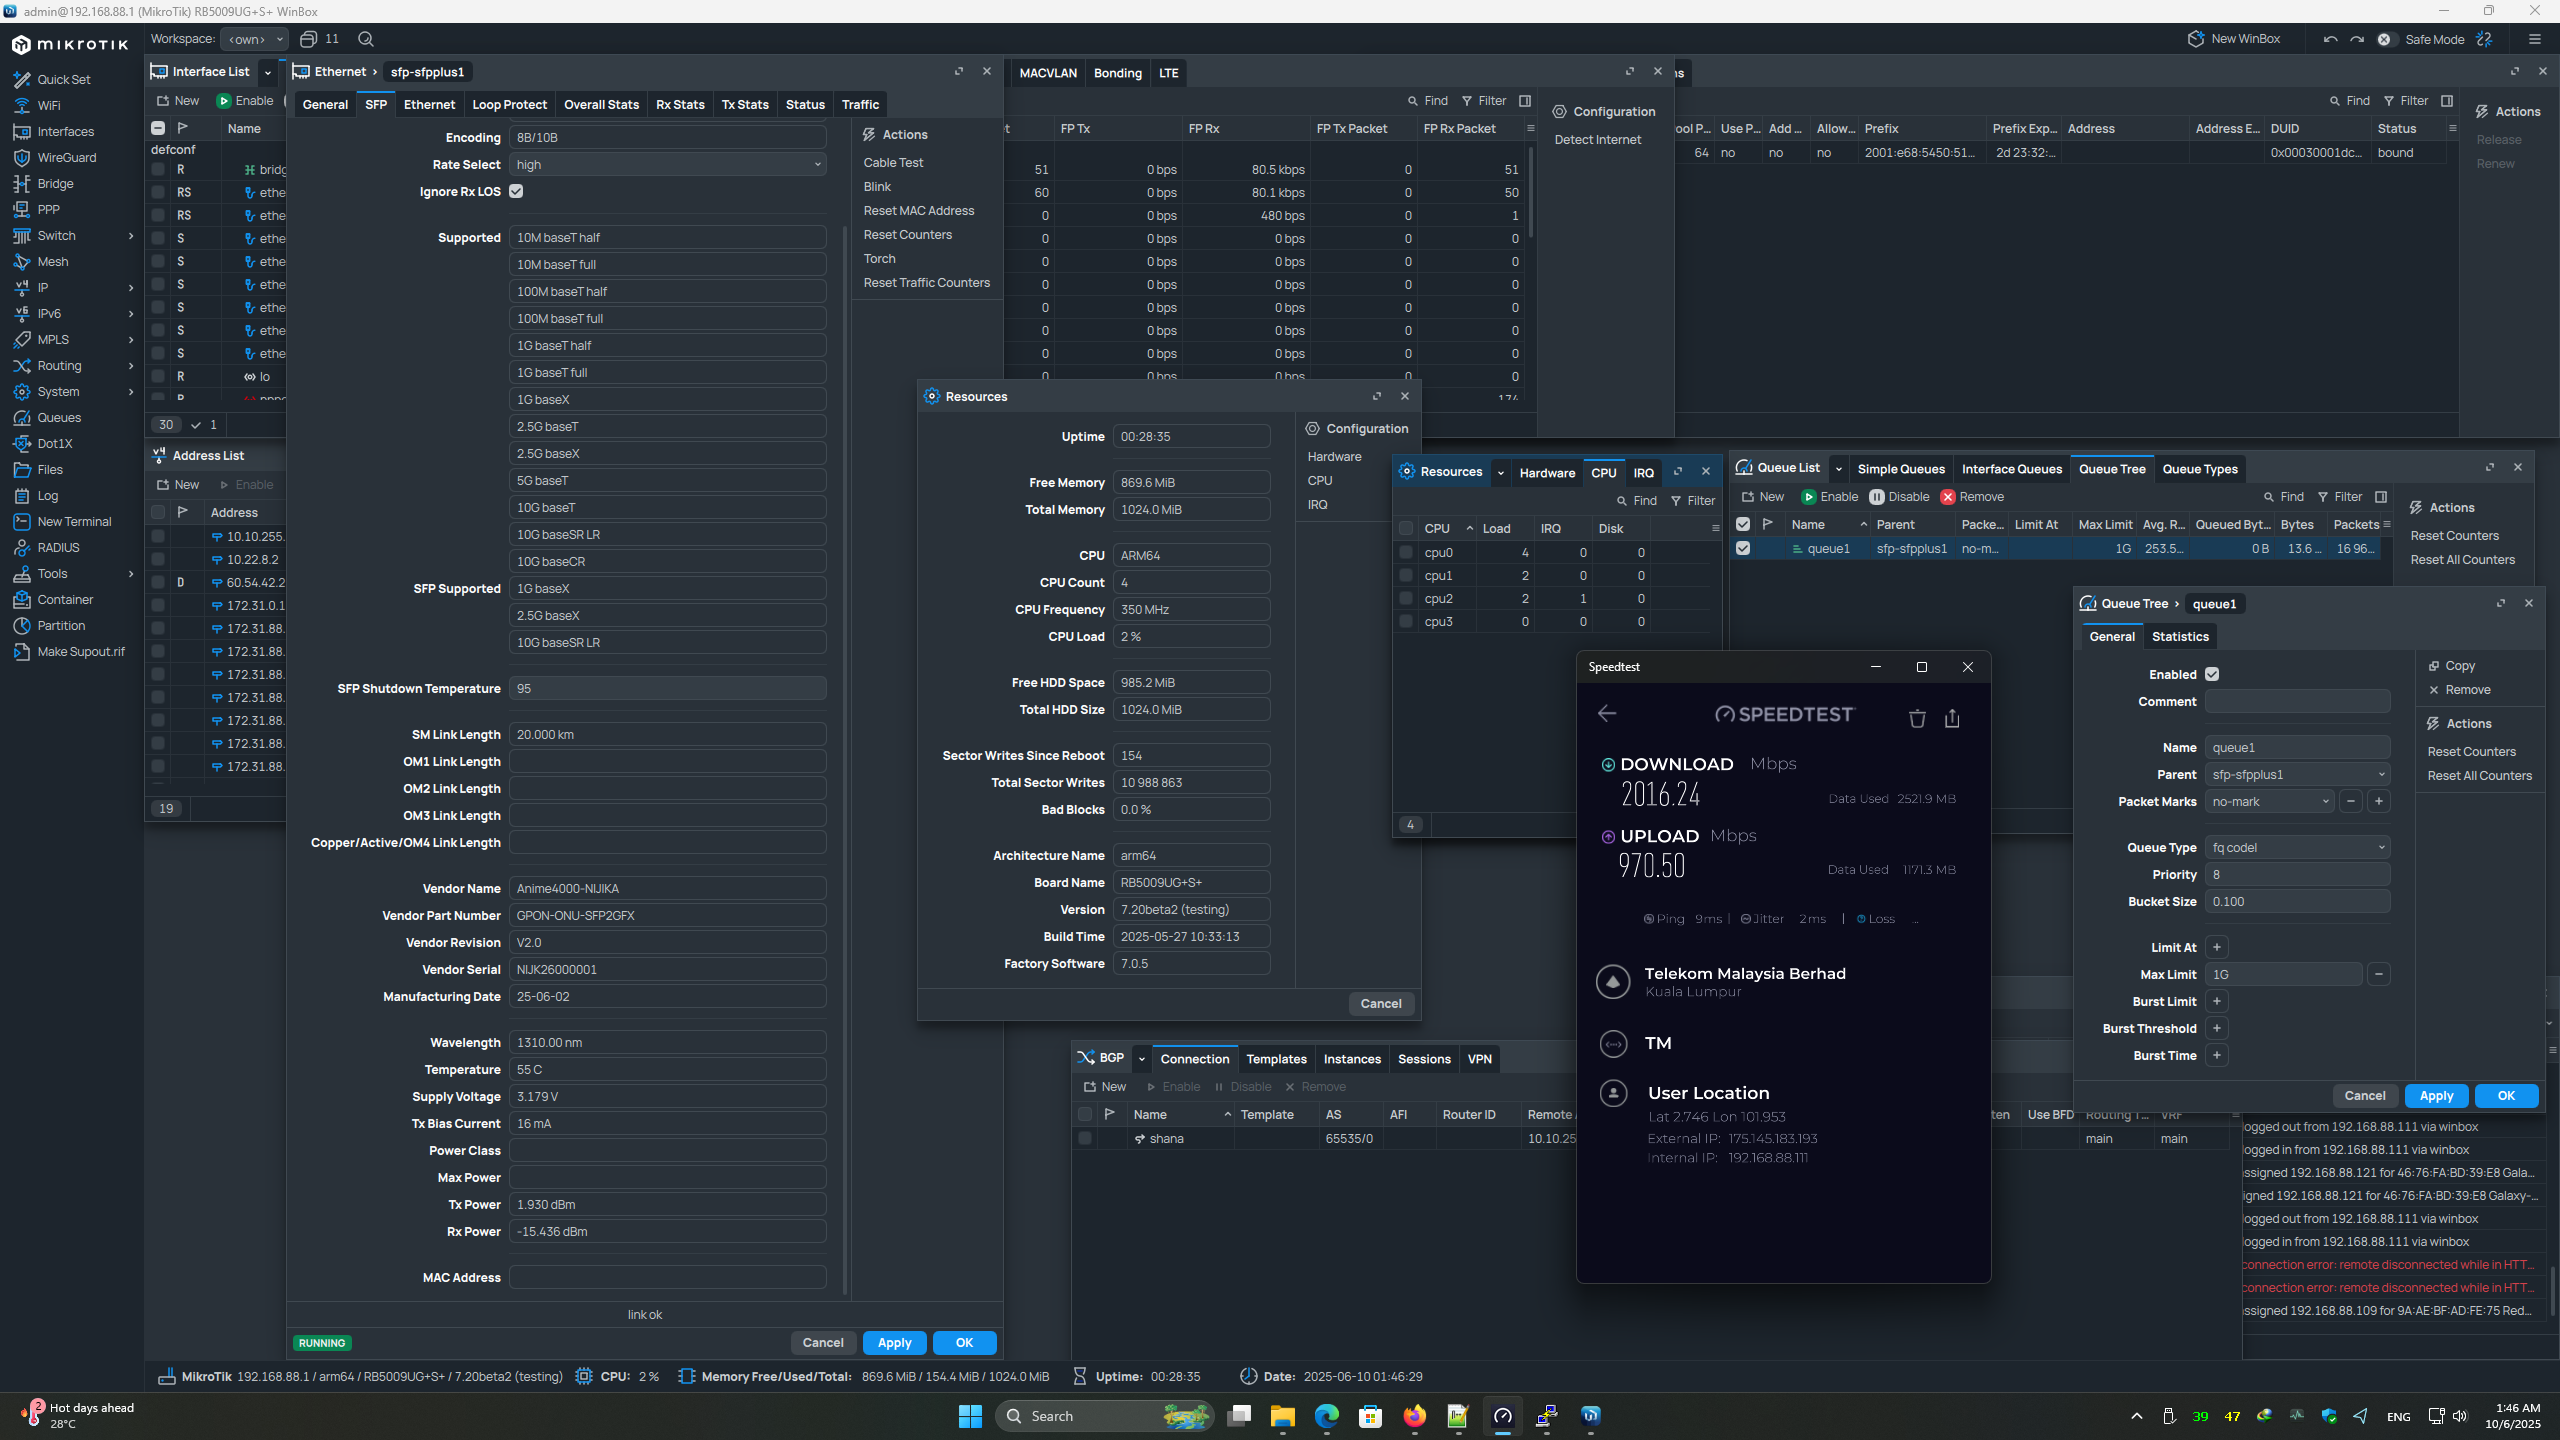Open the Queue Types tab

pyautogui.click(x=2200, y=469)
